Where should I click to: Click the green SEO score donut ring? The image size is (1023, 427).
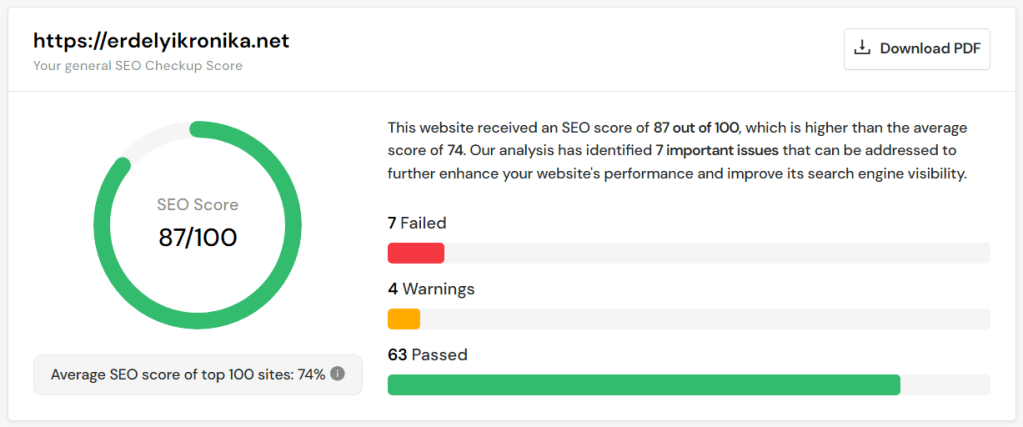[x=290, y=262]
